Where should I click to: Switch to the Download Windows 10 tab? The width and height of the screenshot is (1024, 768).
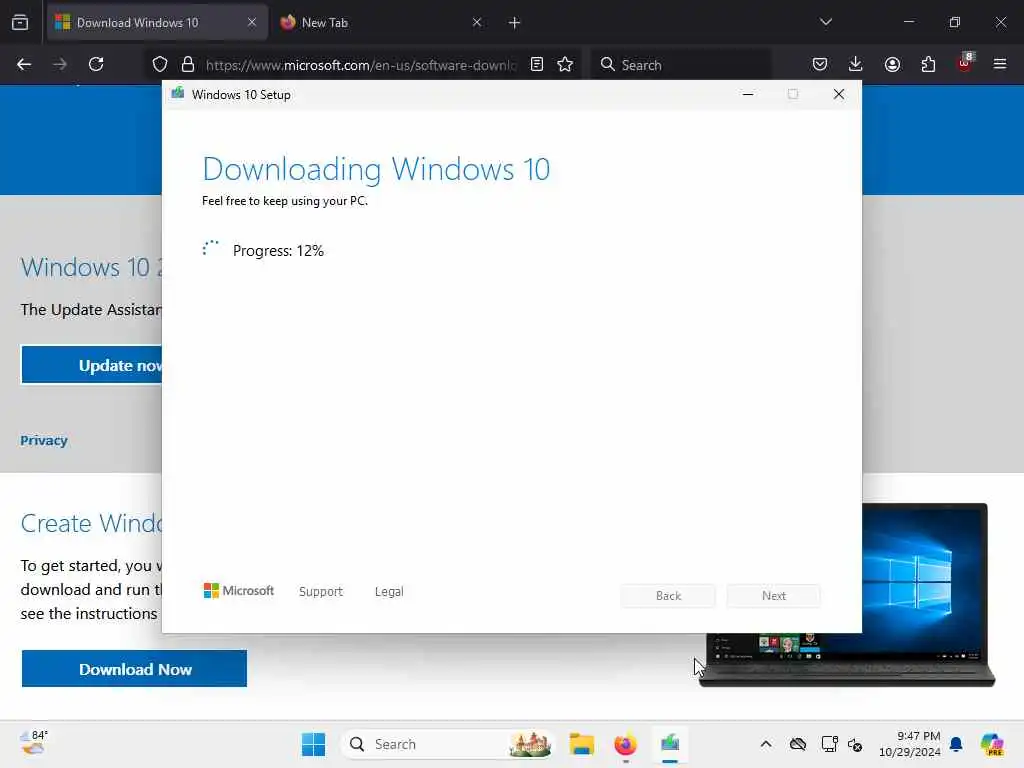157,23
